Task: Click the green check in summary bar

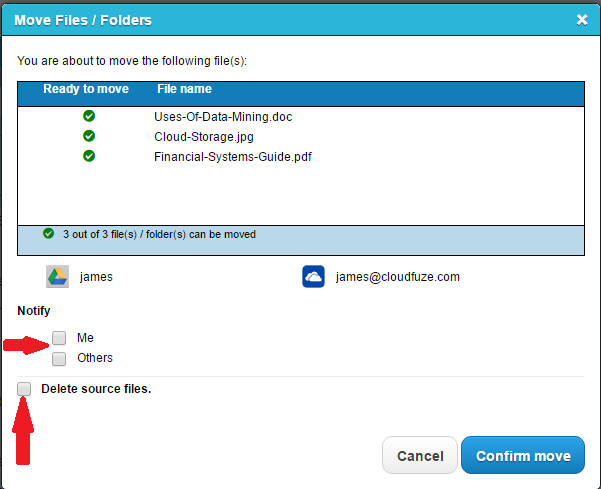Action: 48,234
